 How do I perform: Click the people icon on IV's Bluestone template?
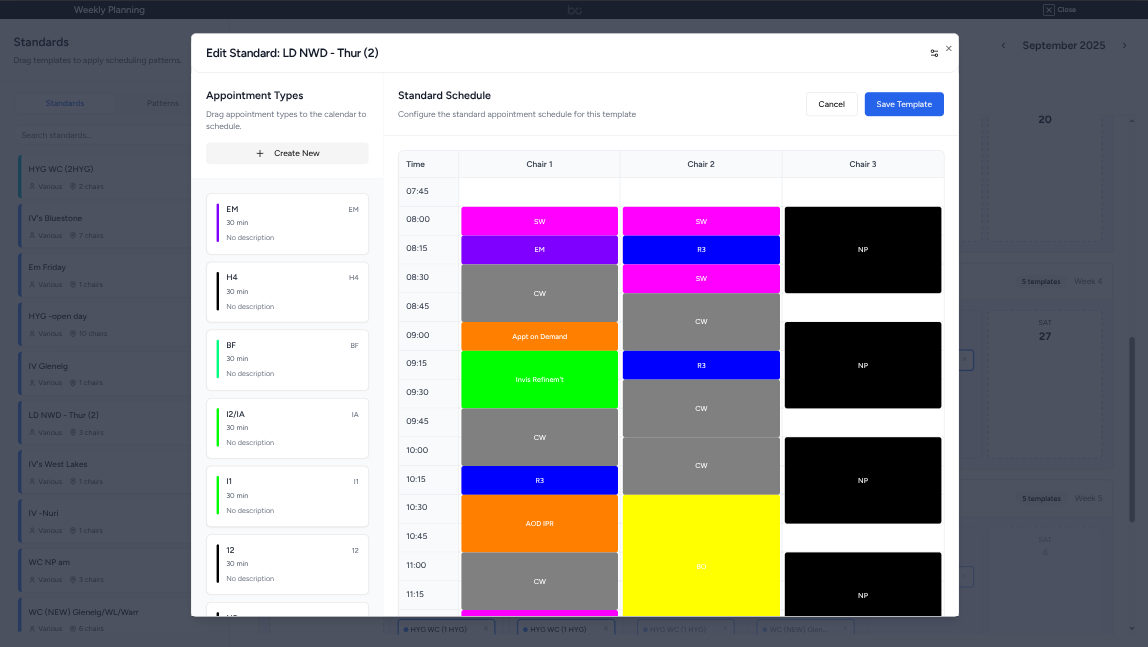(x=32, y=235)
